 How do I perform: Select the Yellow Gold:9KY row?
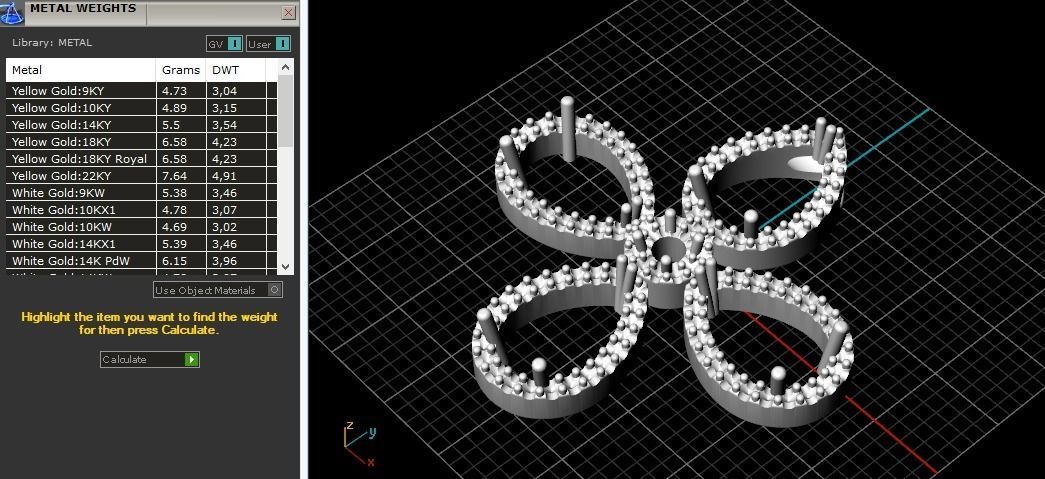pyautogui.click(x=141, y=91)
